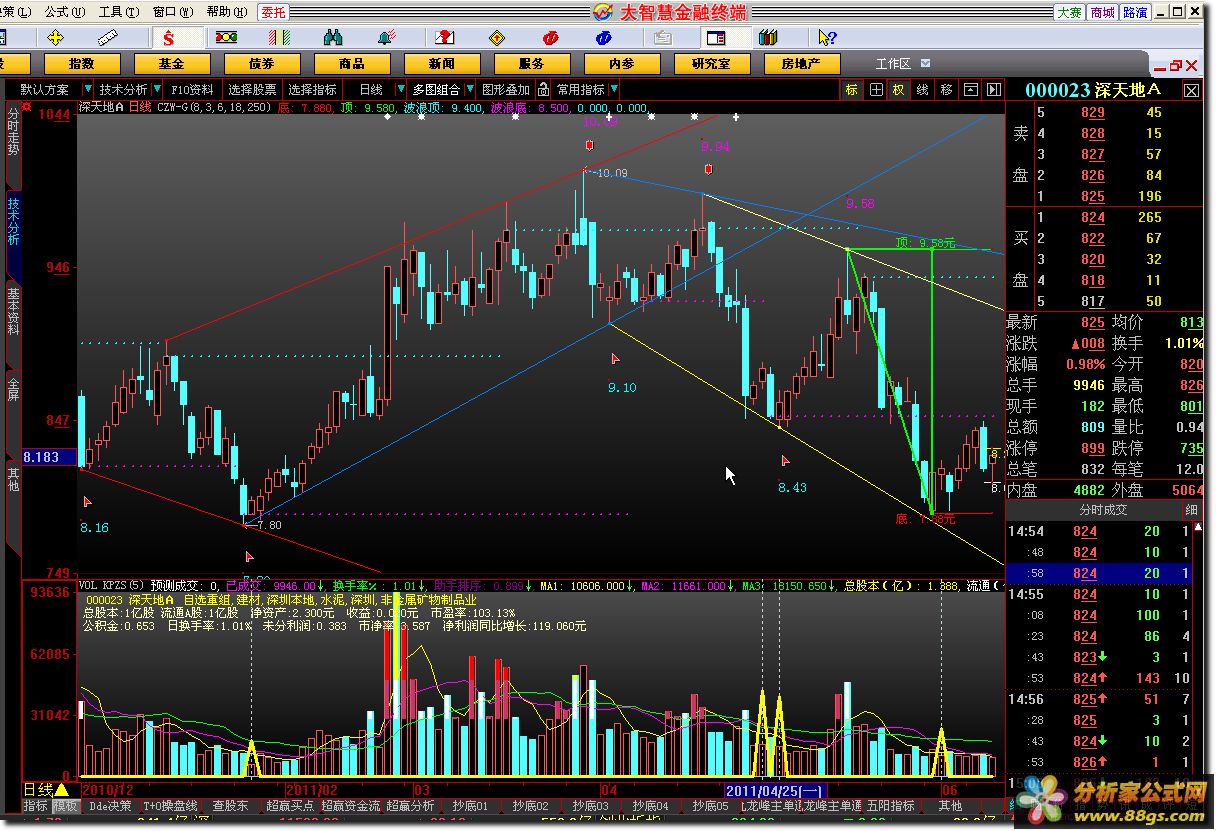1216x831 pixels.
Task: Click the 标 chart tool button
Action: 852,90
